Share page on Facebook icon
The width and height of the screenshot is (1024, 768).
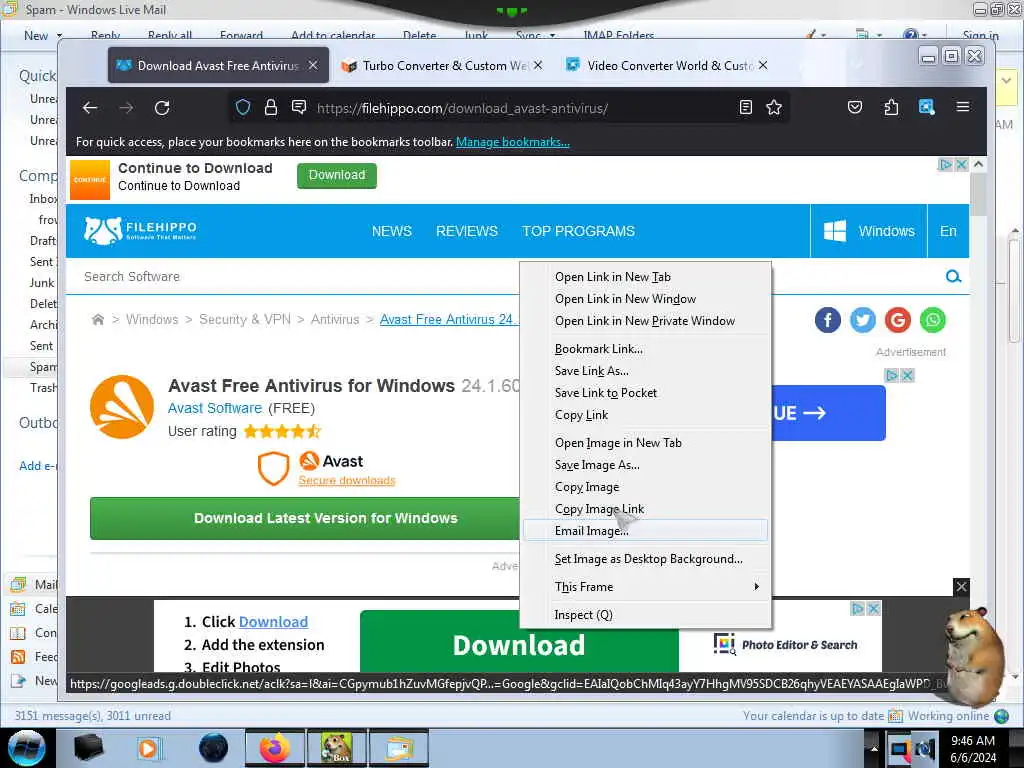pos(827,320)
